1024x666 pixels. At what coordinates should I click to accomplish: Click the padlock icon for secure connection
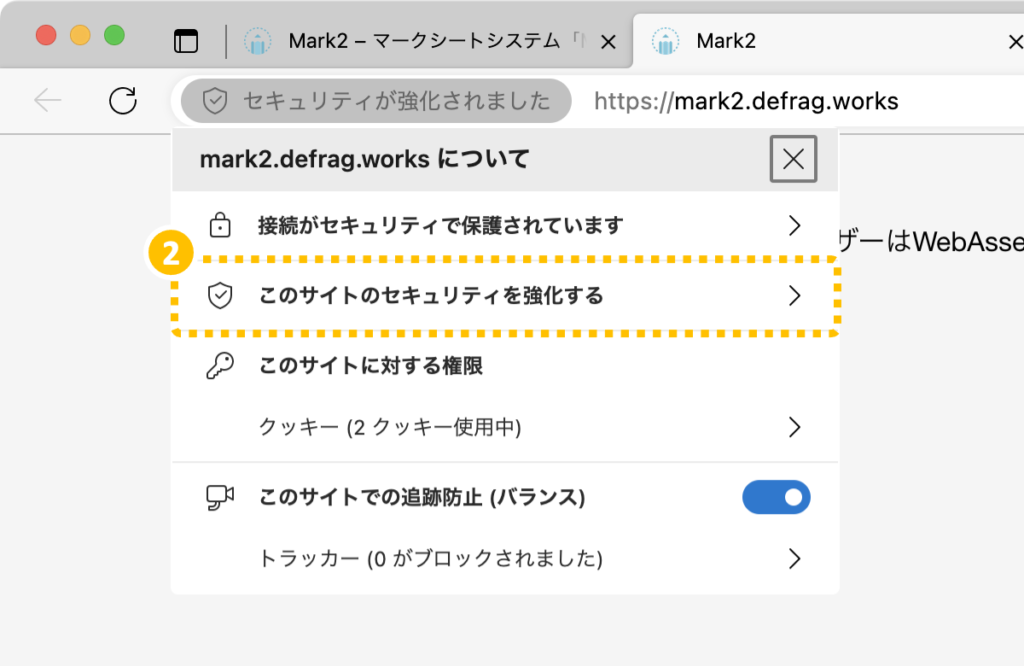220,225
